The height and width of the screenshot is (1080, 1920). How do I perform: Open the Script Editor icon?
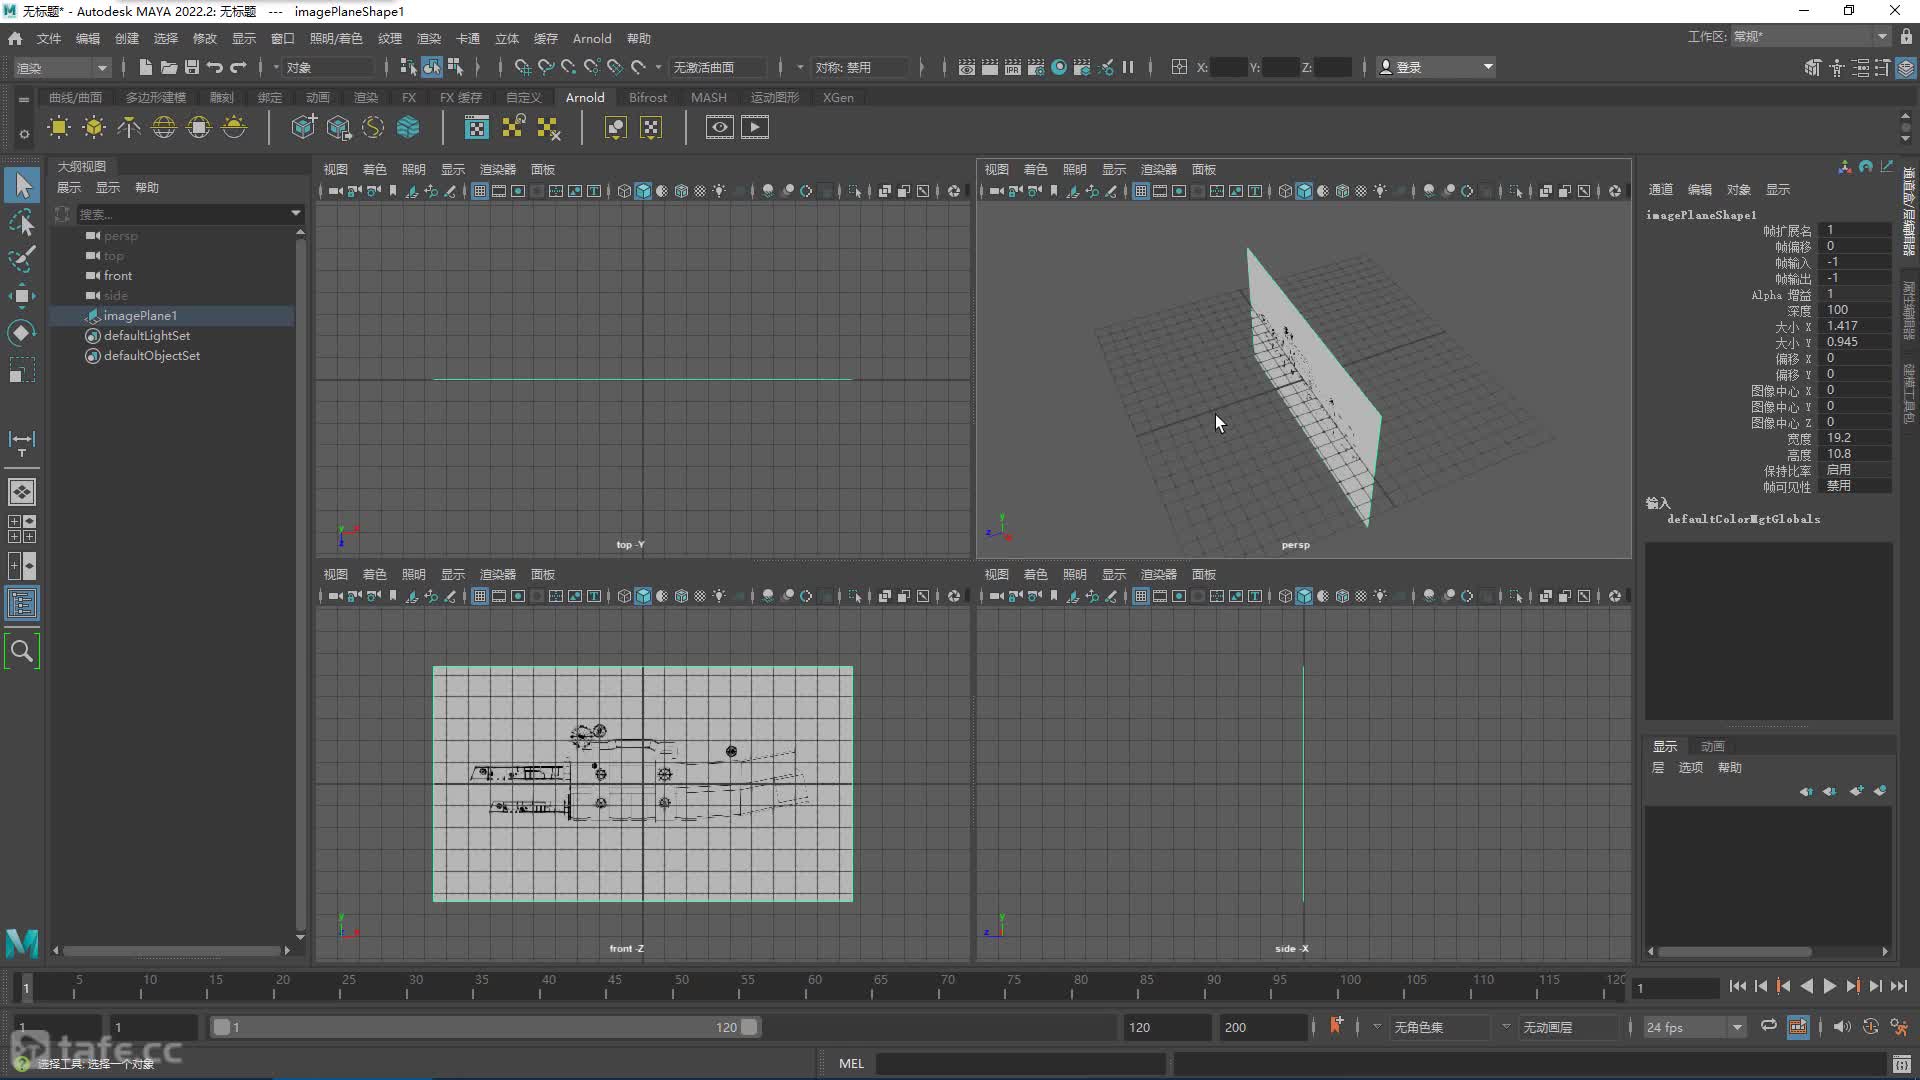(1902, 1063)
